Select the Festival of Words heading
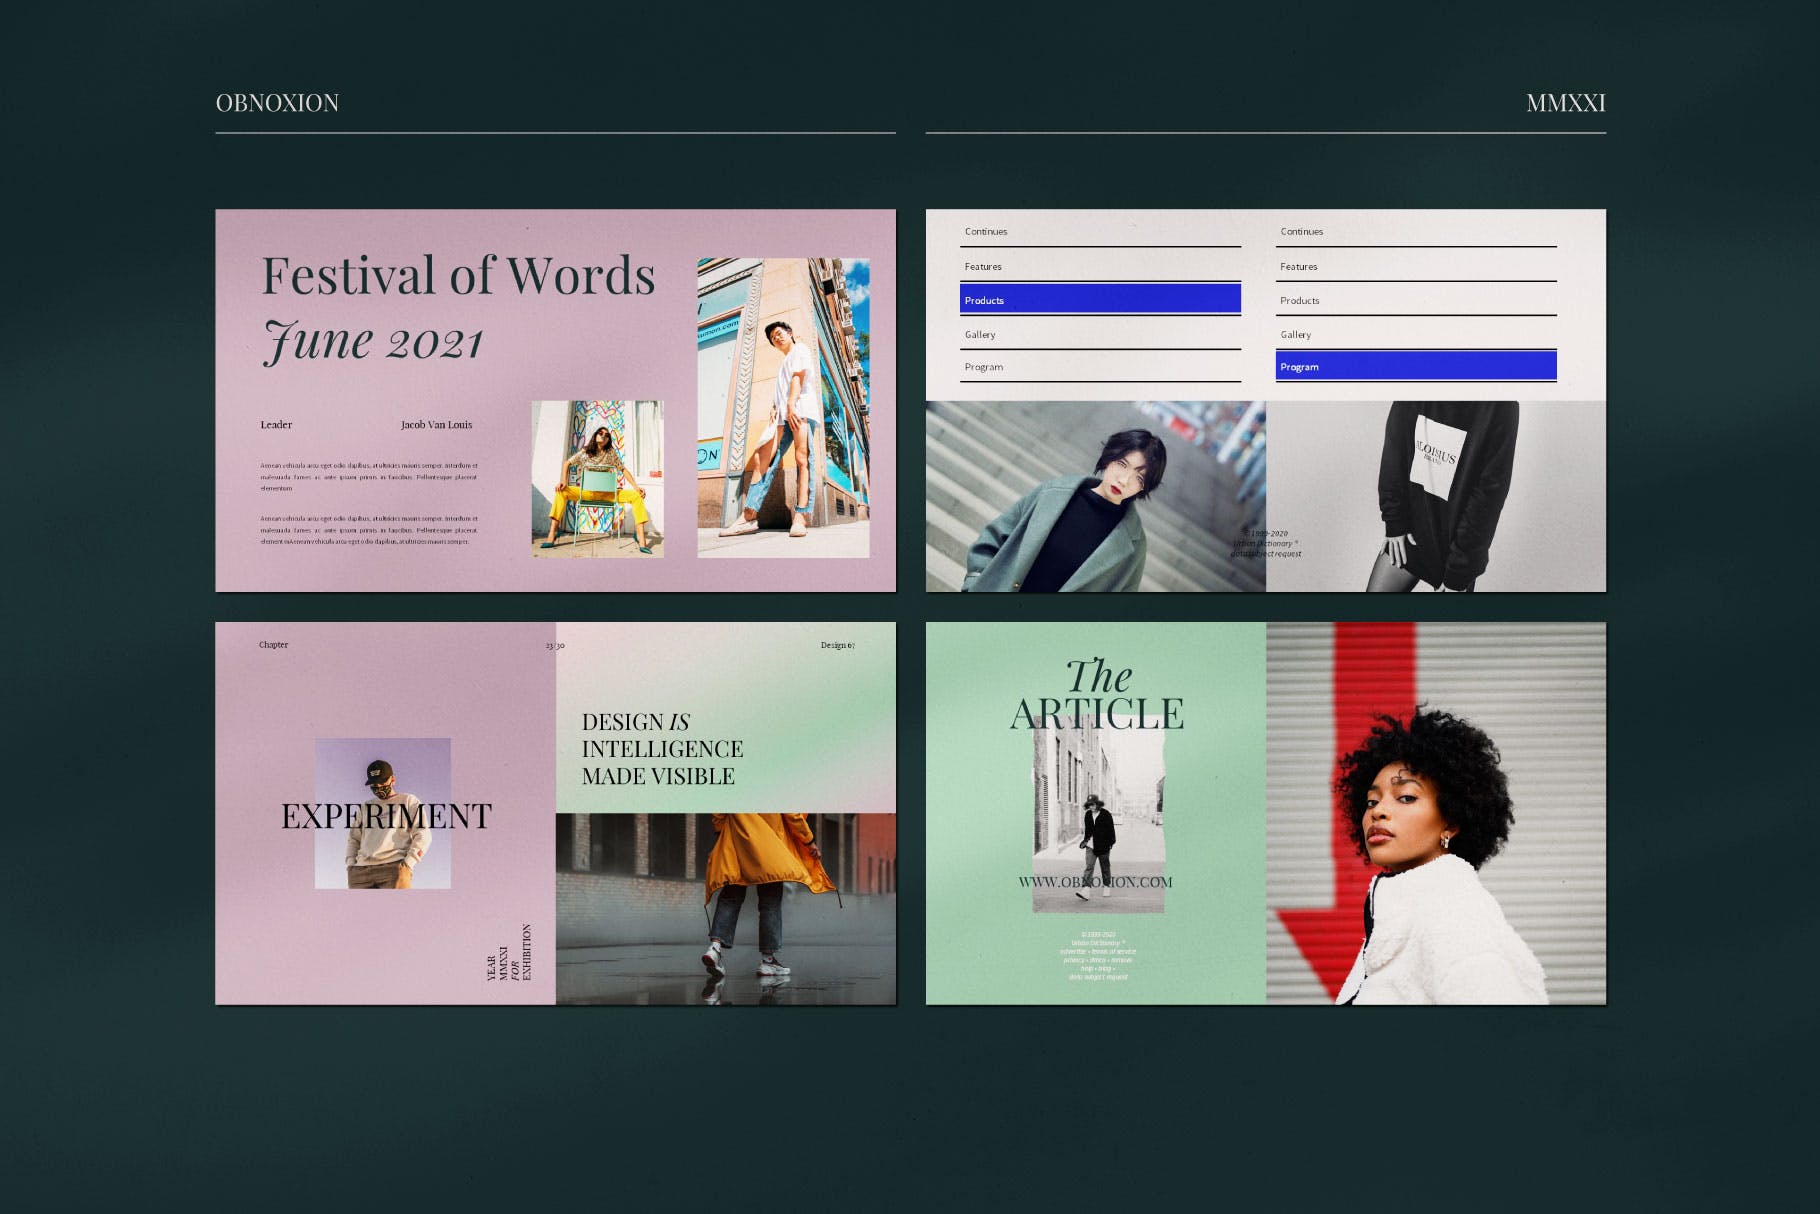The image size is (1820, 1214). (458, 276)
